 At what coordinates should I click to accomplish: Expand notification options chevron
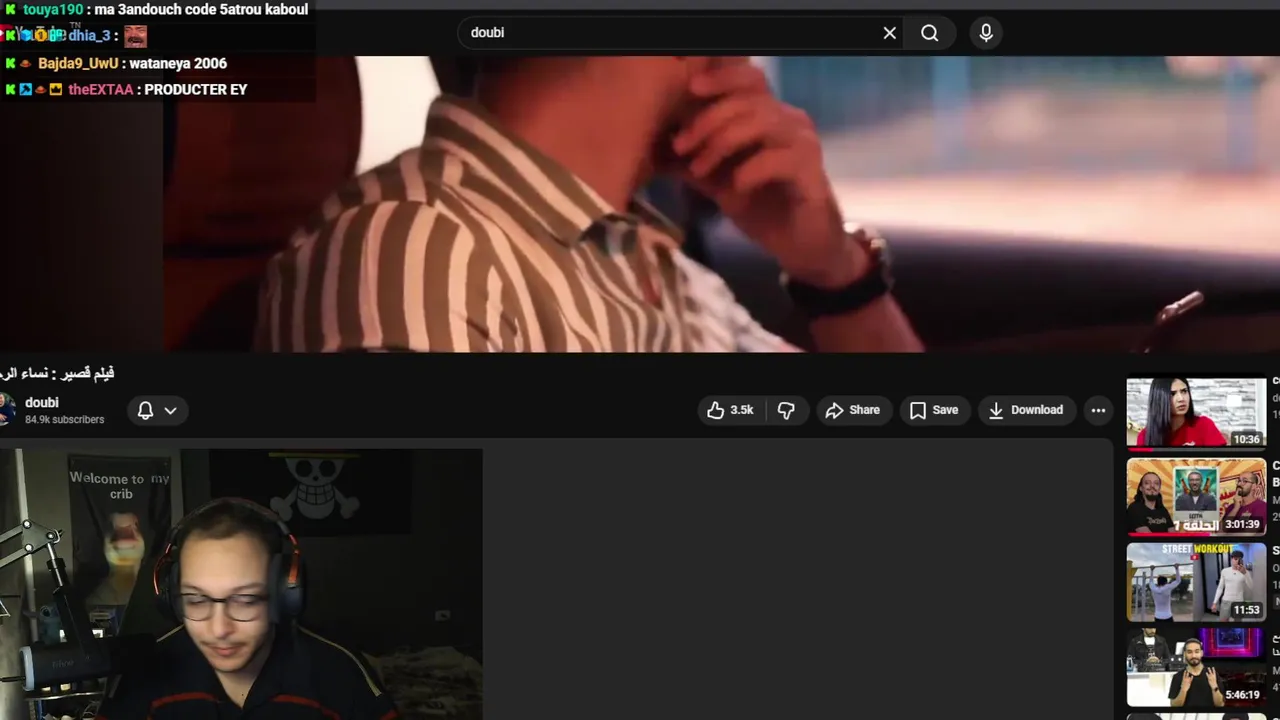[x=170, y=410]
